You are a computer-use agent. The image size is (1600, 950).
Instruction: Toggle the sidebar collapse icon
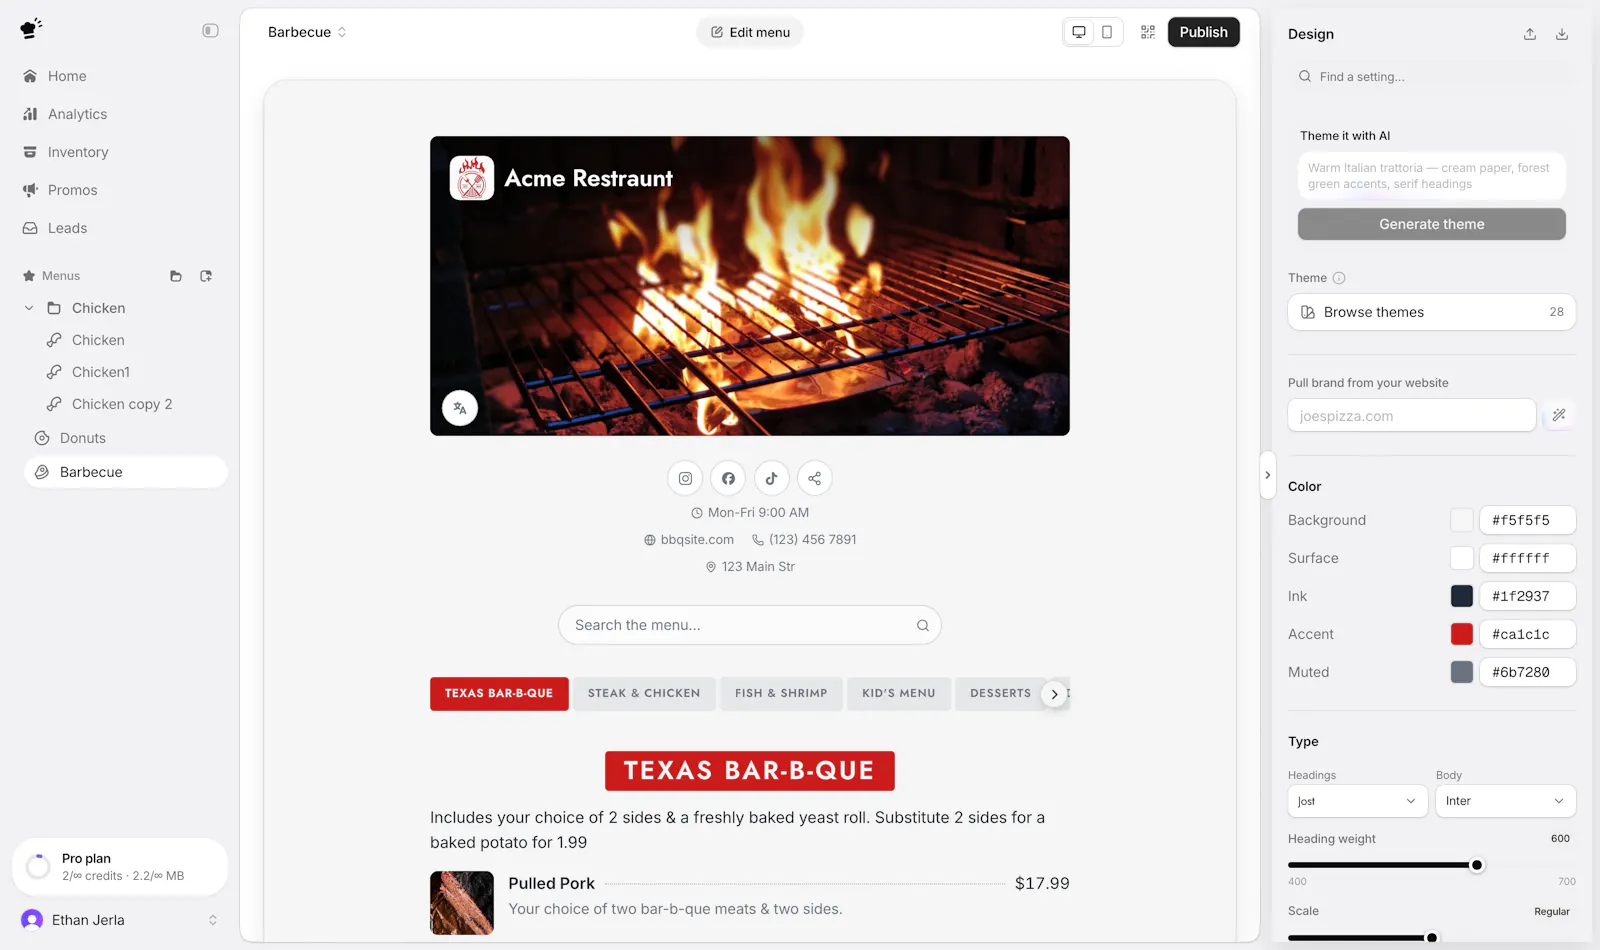(x=210, y=31)
